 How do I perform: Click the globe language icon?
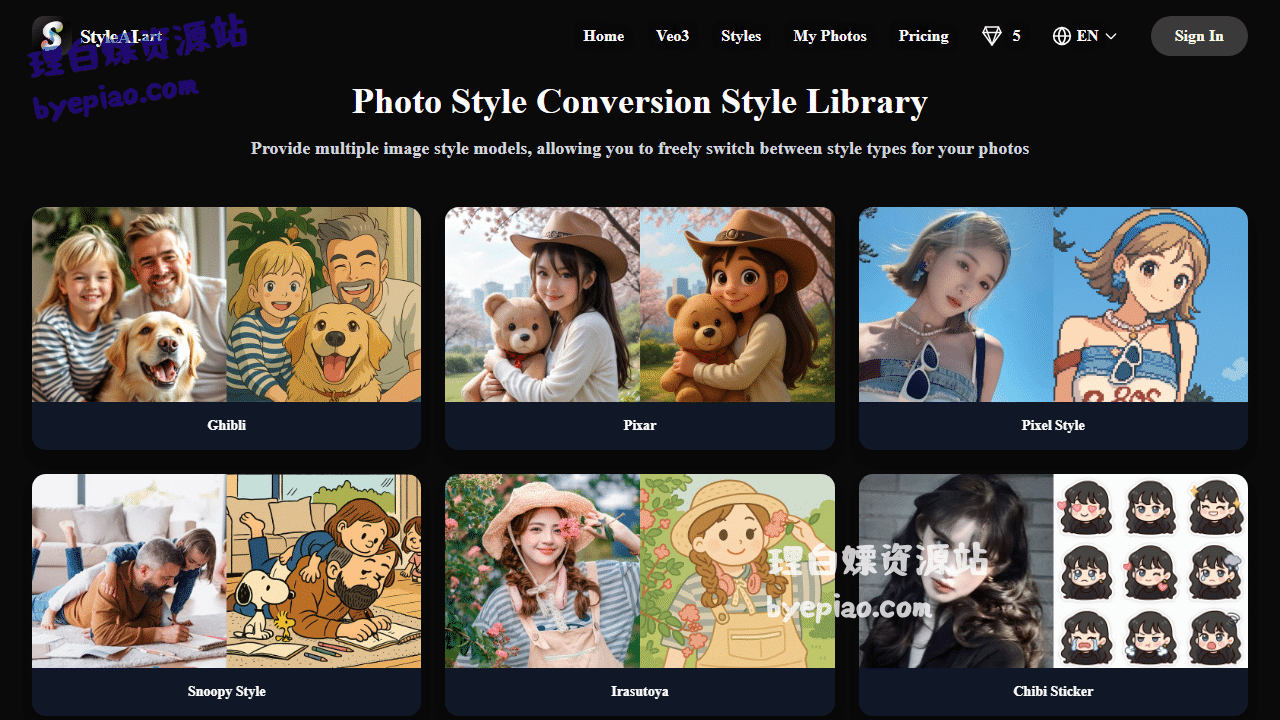(1062, 36)
